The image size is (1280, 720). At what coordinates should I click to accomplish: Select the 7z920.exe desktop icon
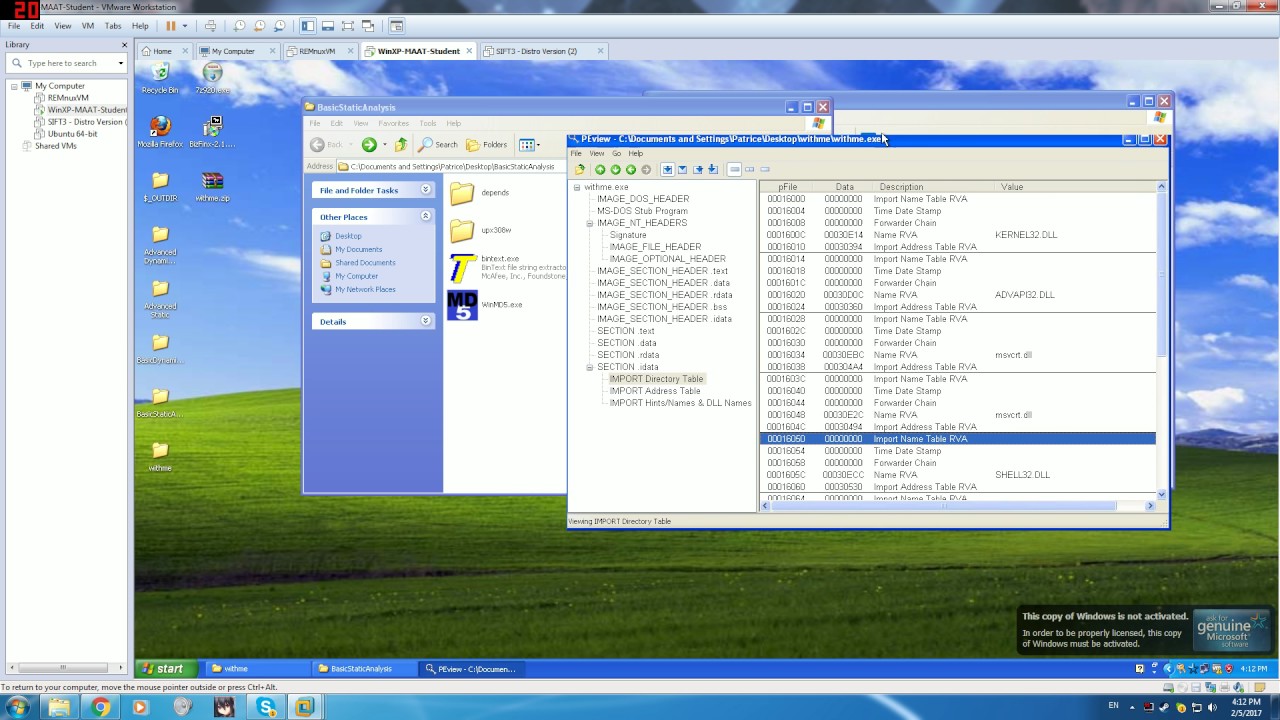click(x=212, y=78)
